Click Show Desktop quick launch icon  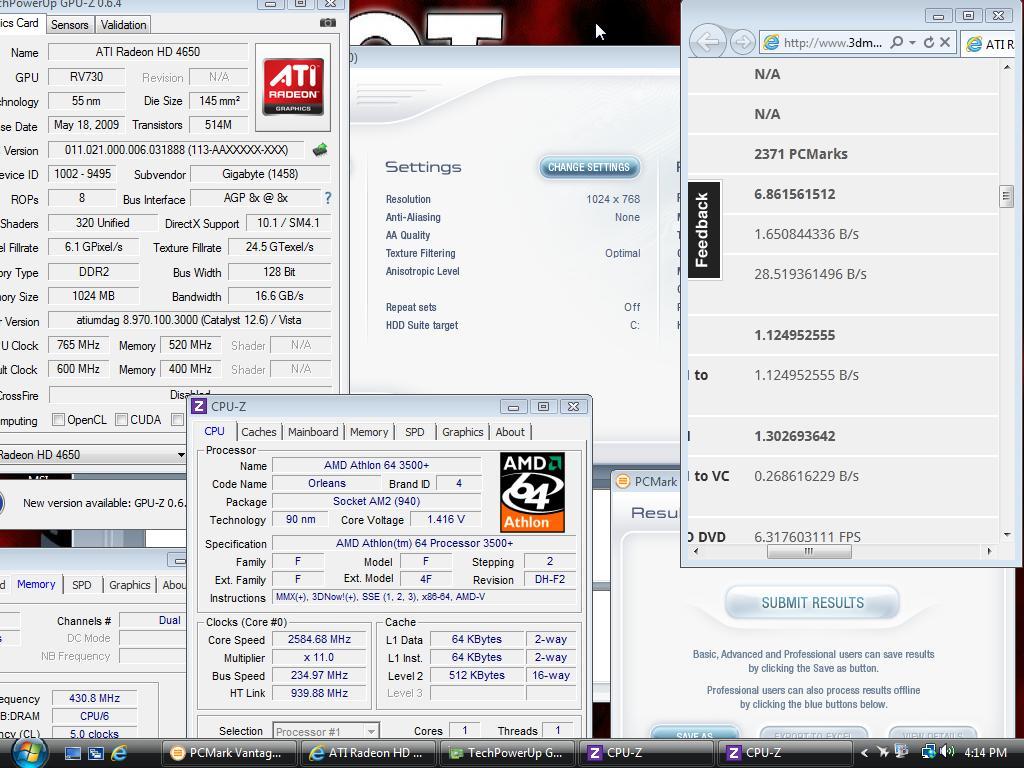click(x=72, y=753)
